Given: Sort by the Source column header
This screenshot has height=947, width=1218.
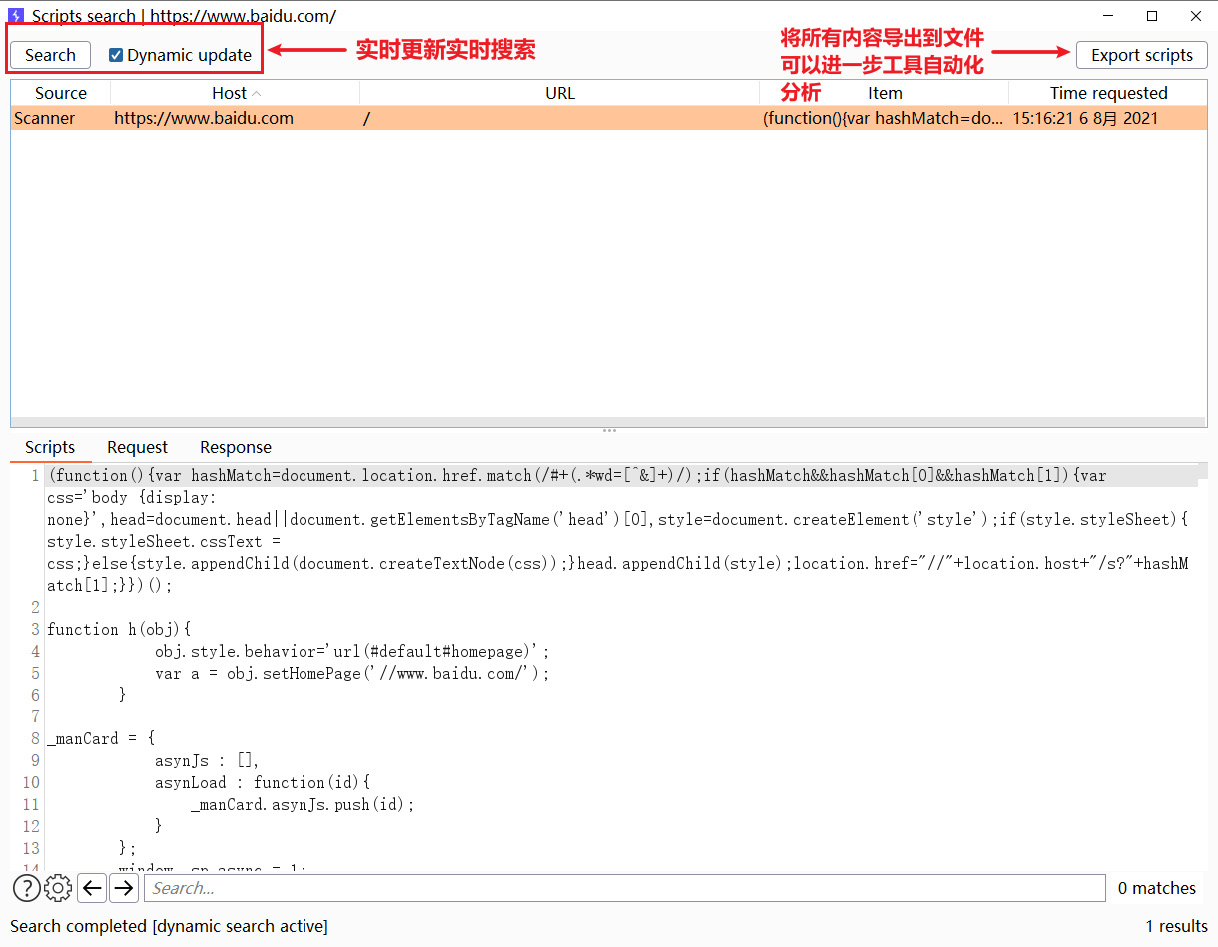Looking at the screenshot, I should [61, 93].
